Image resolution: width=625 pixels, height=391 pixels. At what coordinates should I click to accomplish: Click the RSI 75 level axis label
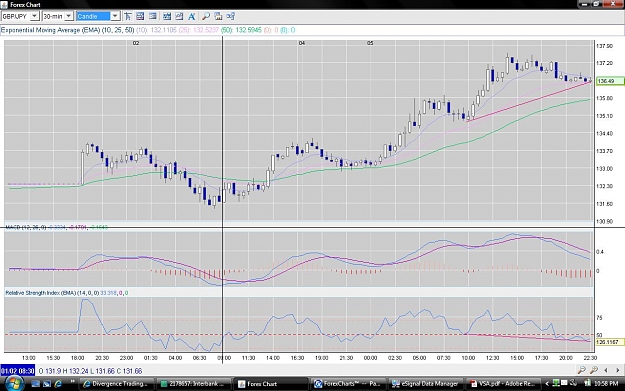[599, 318]
